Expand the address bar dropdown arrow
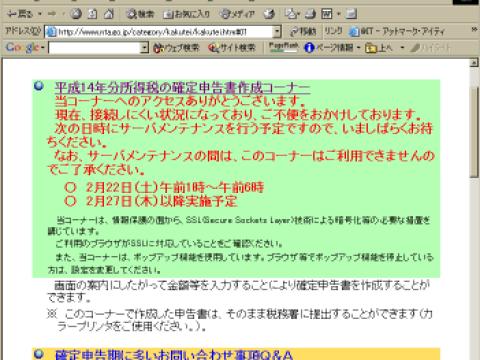The height and width of the screenshot is (360, 480). pos(277,32)
